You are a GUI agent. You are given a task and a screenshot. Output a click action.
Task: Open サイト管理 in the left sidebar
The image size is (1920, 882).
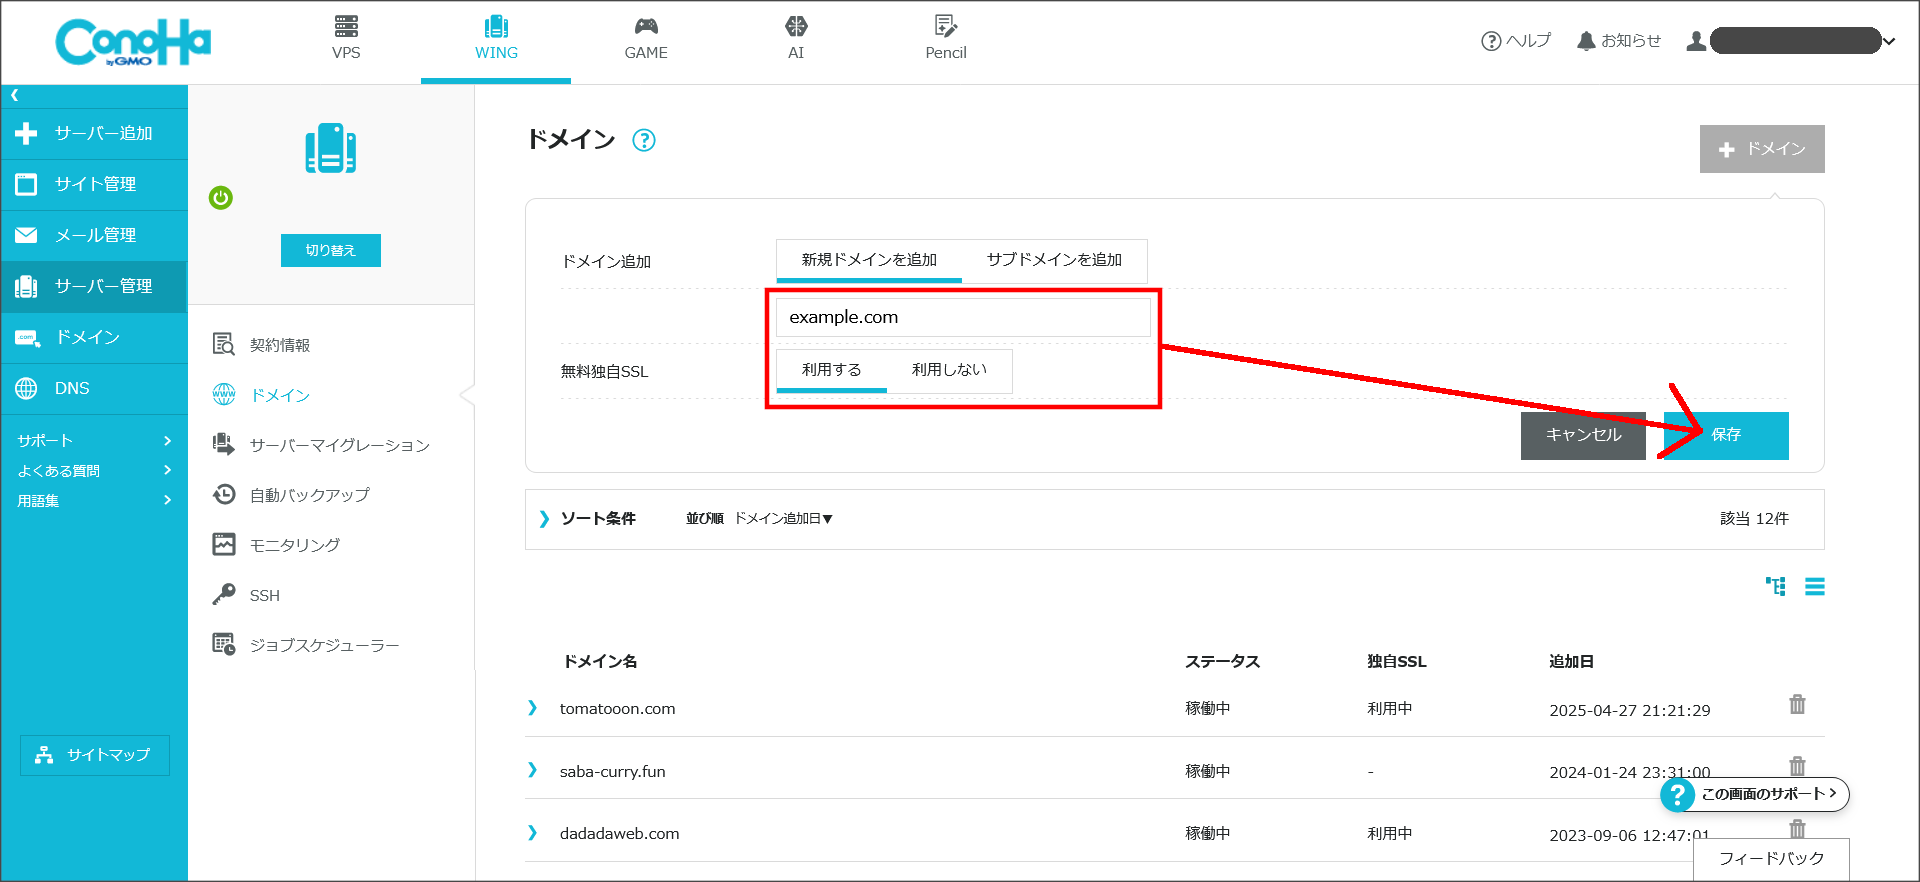point(95,185)
